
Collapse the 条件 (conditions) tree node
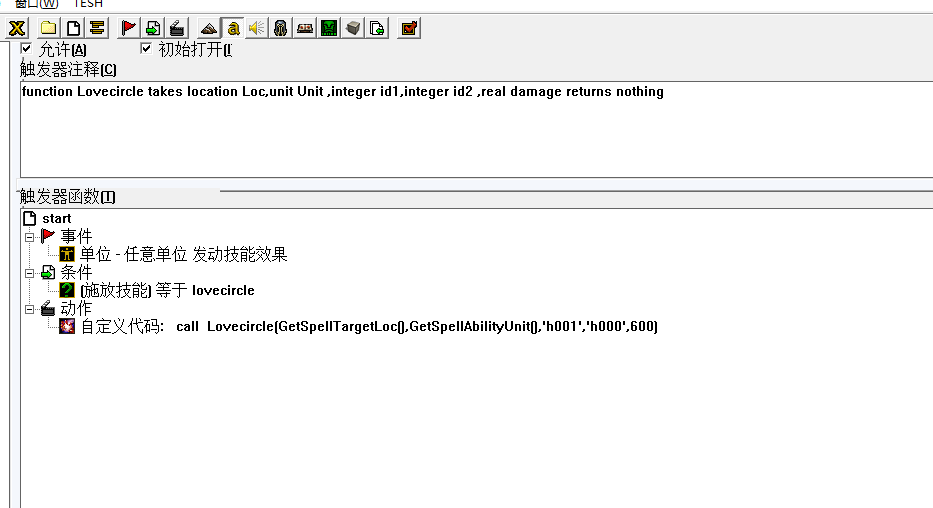tap(30, 273)
